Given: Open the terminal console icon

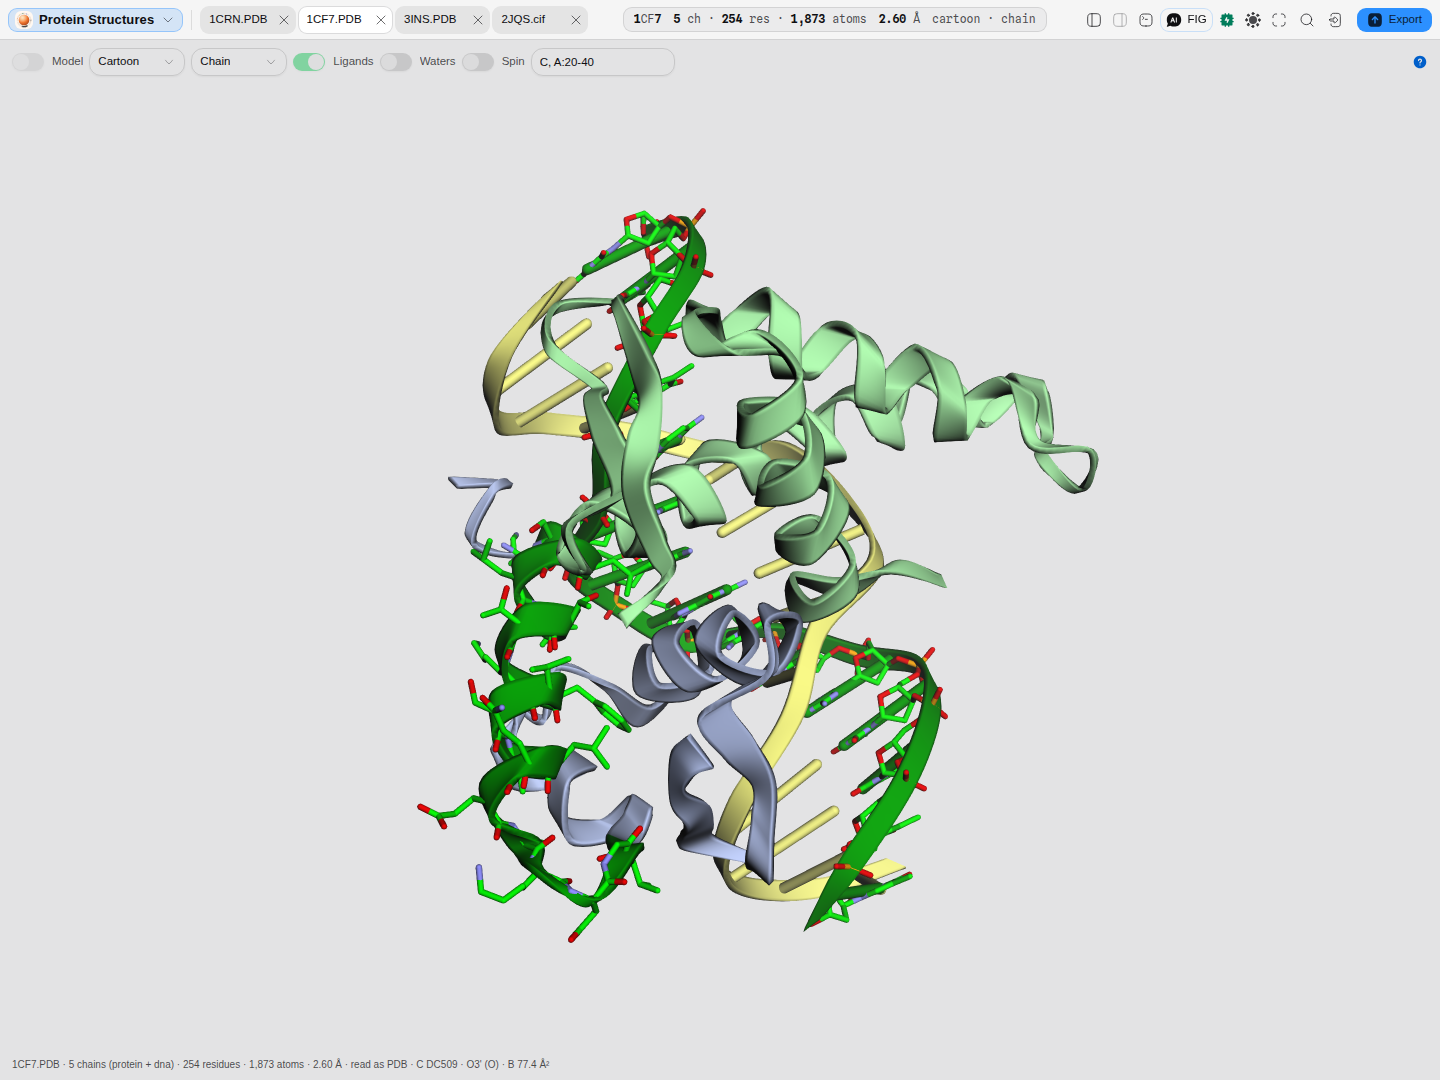Looking at the screenshot, I should [1146, 20].
